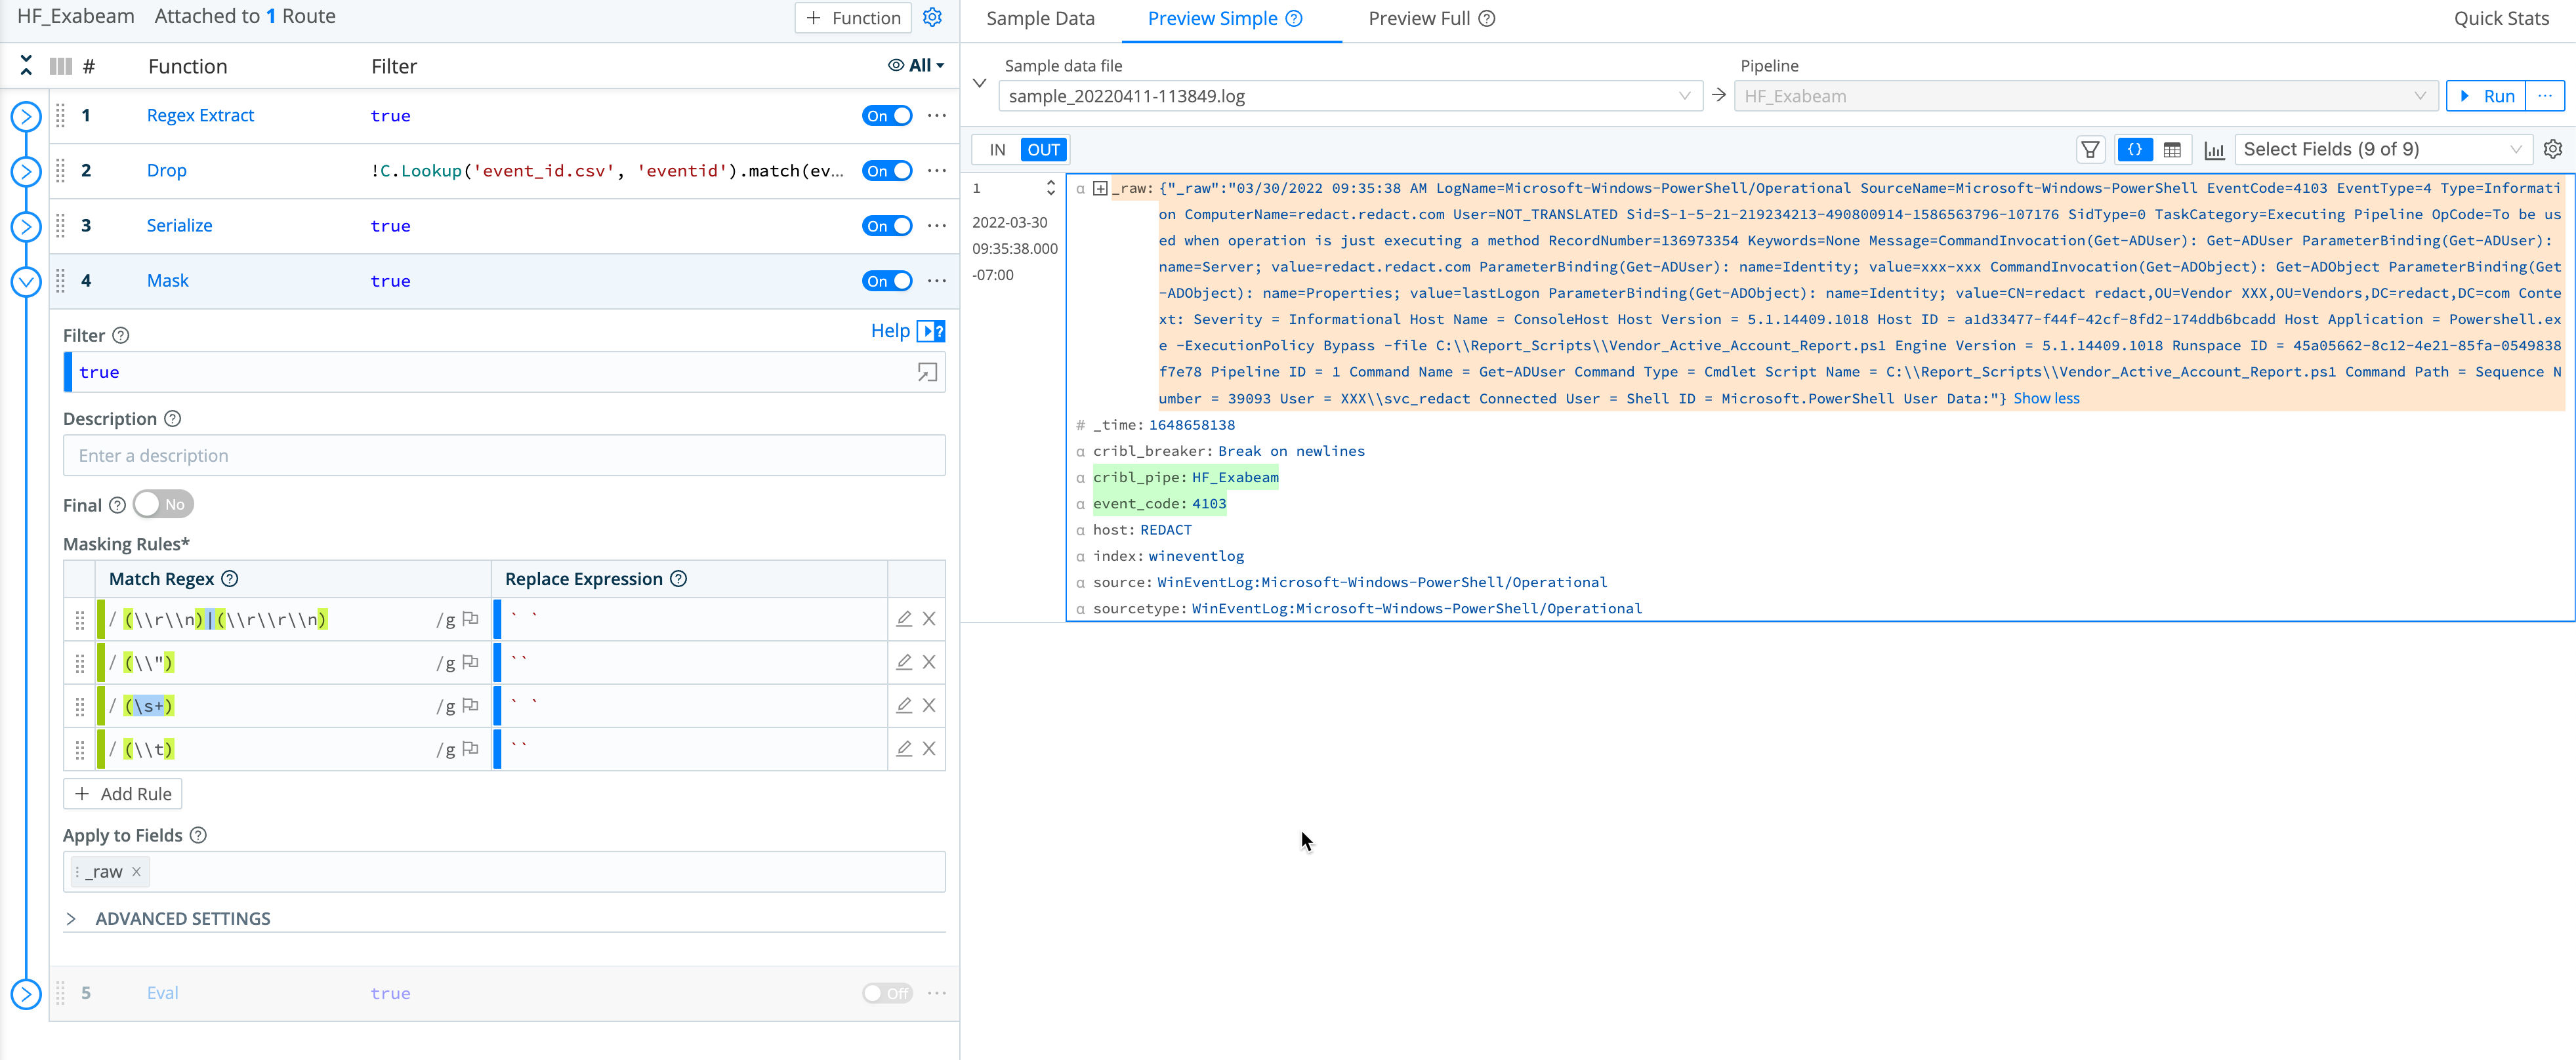Turn off the Regex Extract function
The width and height of the screenshot is (2576, 1060).
[887, 116]
